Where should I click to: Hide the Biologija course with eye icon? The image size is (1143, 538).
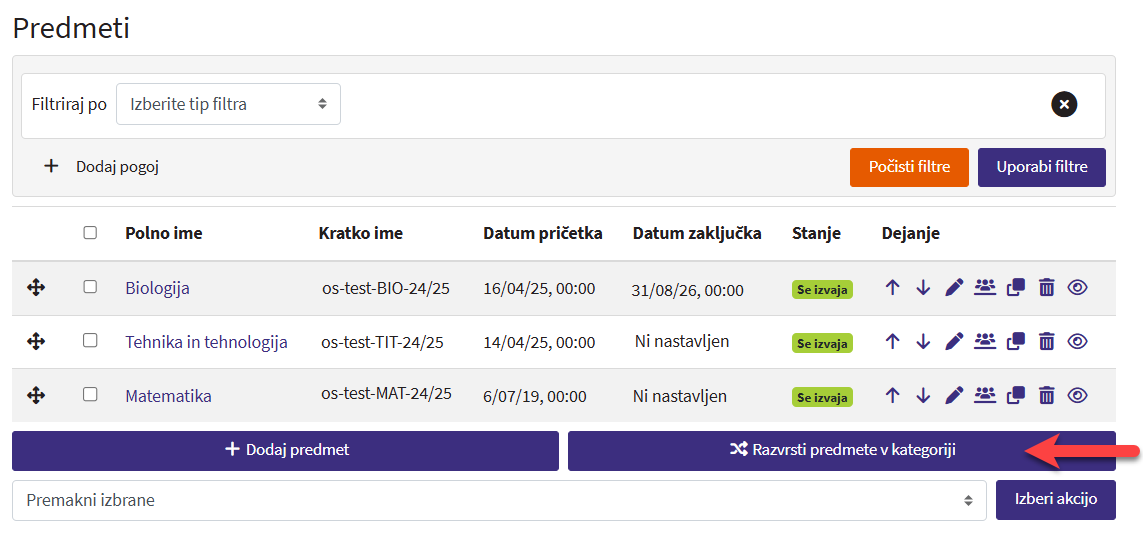[x=1077, y=288]
